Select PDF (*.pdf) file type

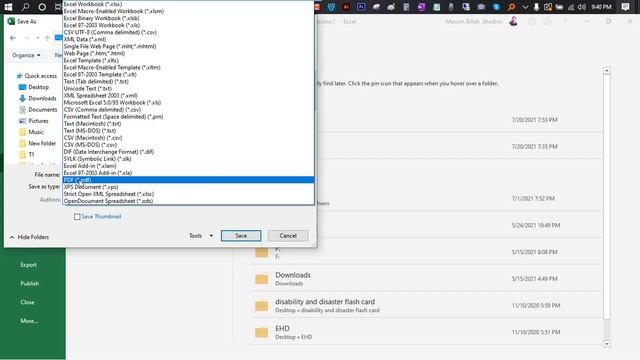point(188,180)
